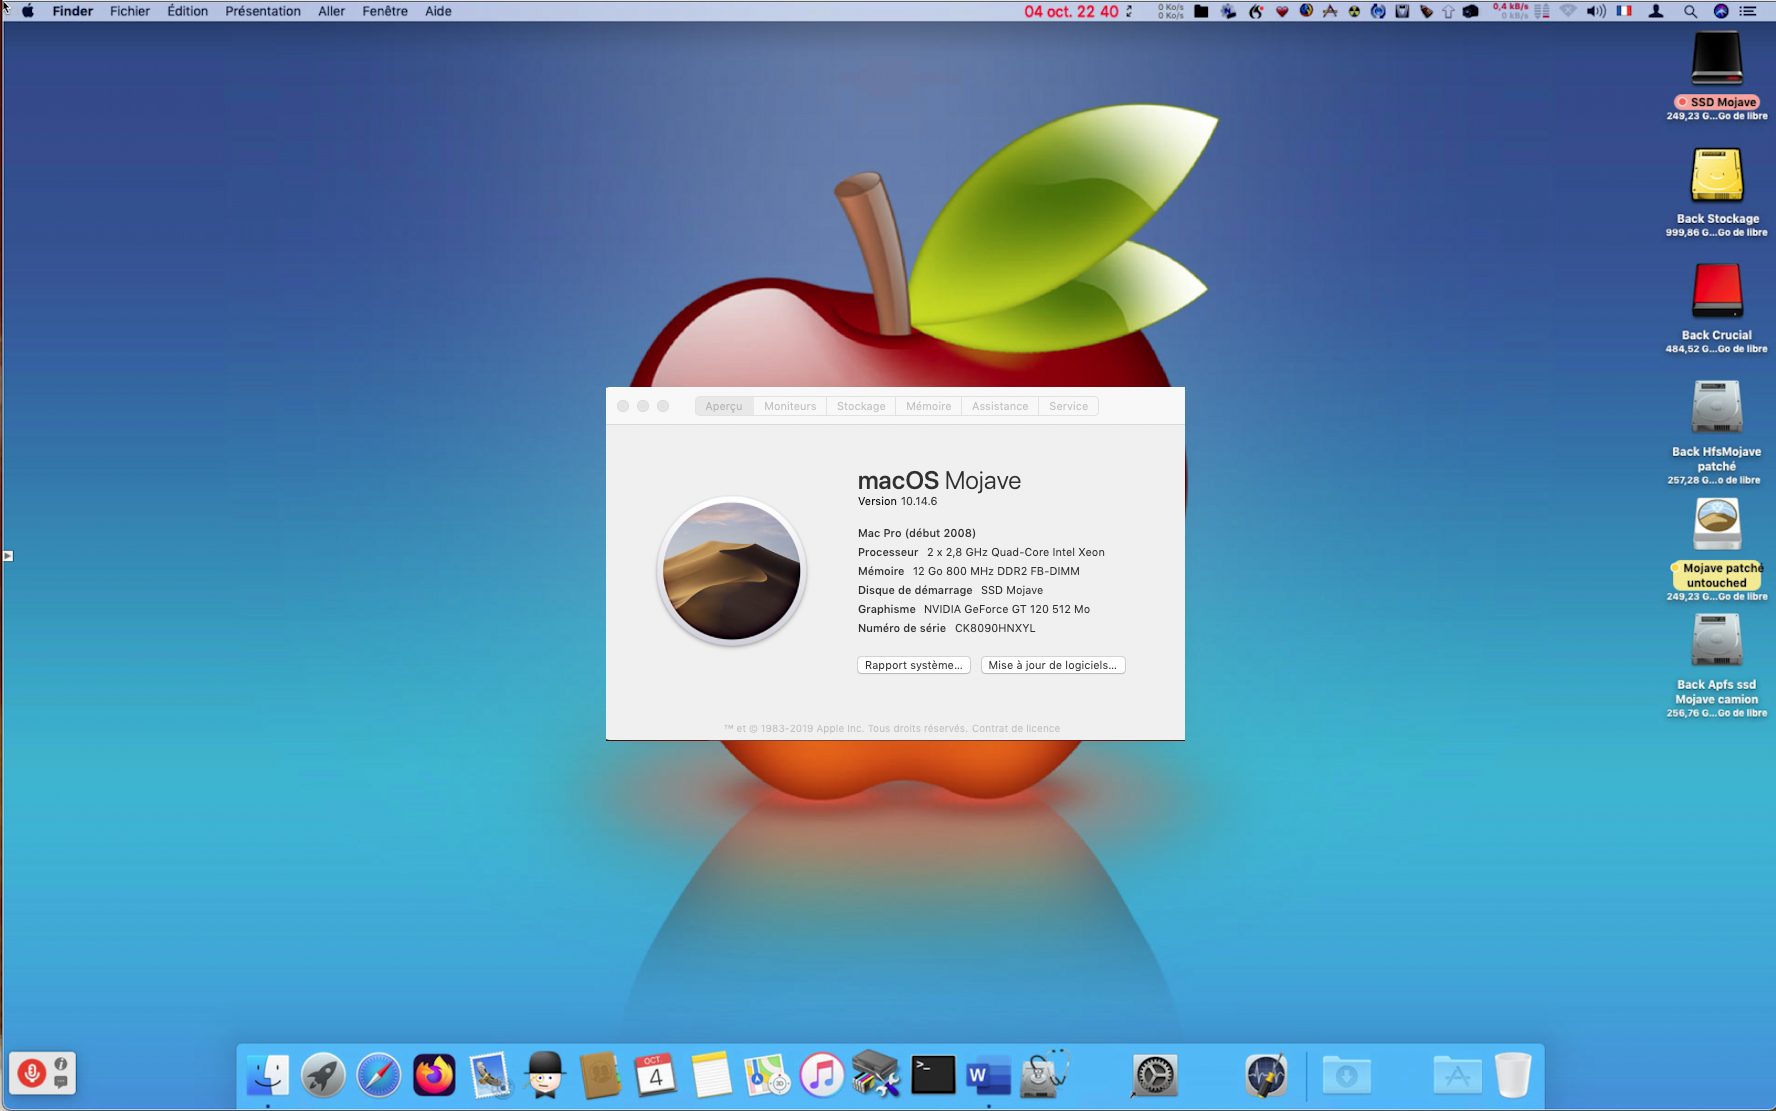Click the Rapport système button
Screen dimensions: 1776x1111
click(914, 665)
